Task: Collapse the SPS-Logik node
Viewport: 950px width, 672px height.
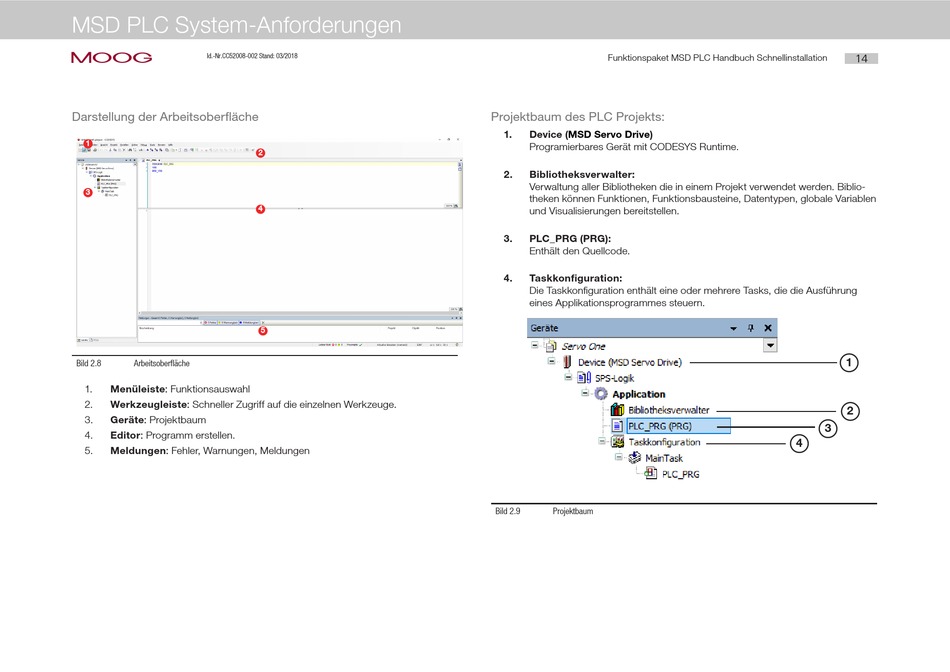Action: pos(568,377)
